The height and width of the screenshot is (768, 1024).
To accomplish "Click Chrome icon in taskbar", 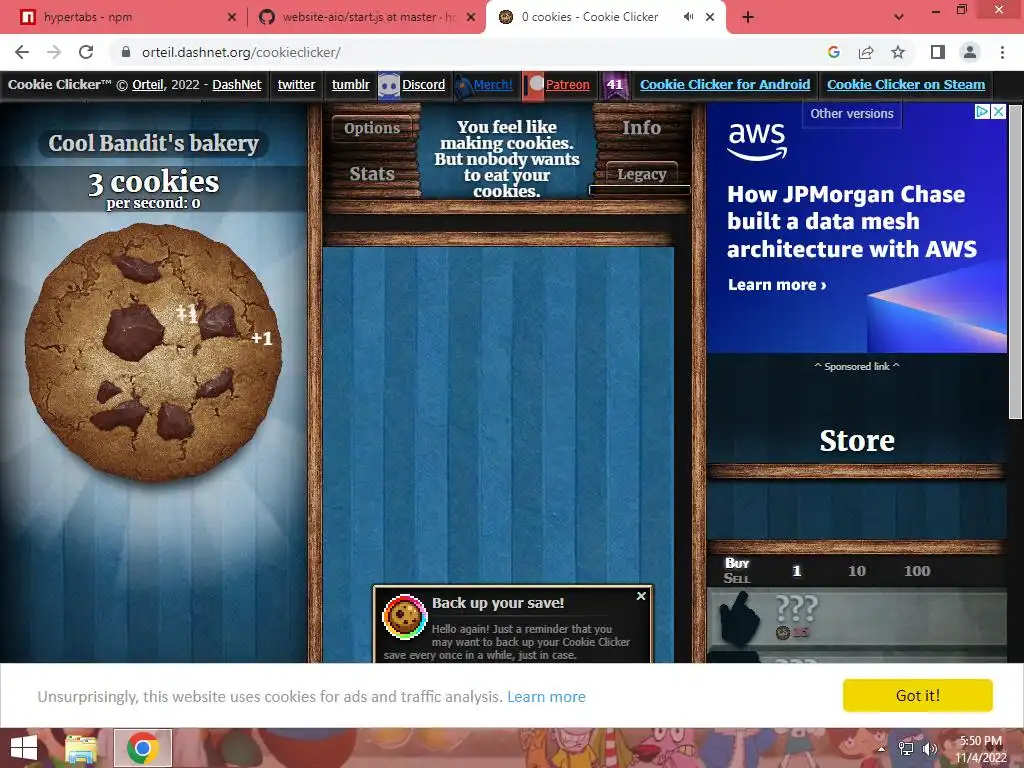I will (143, 748).
